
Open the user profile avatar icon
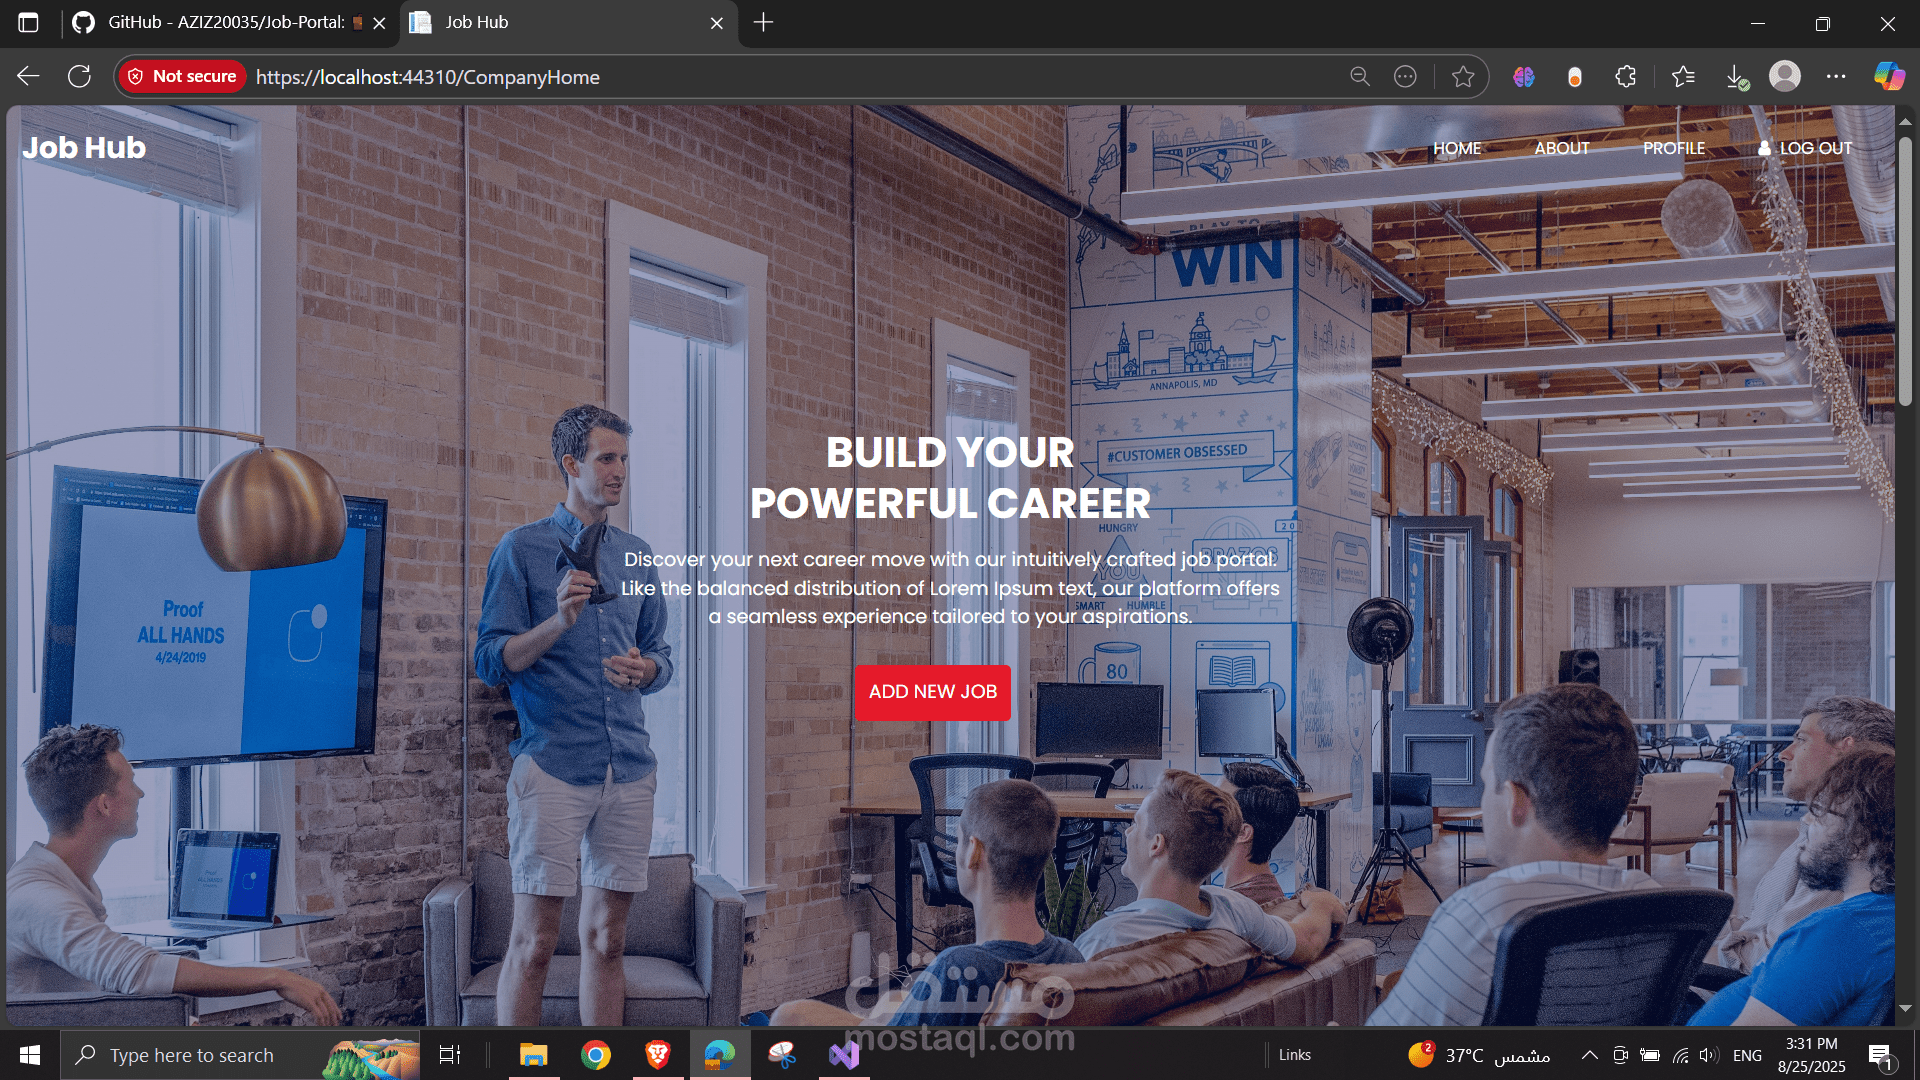pos(1785,77)
